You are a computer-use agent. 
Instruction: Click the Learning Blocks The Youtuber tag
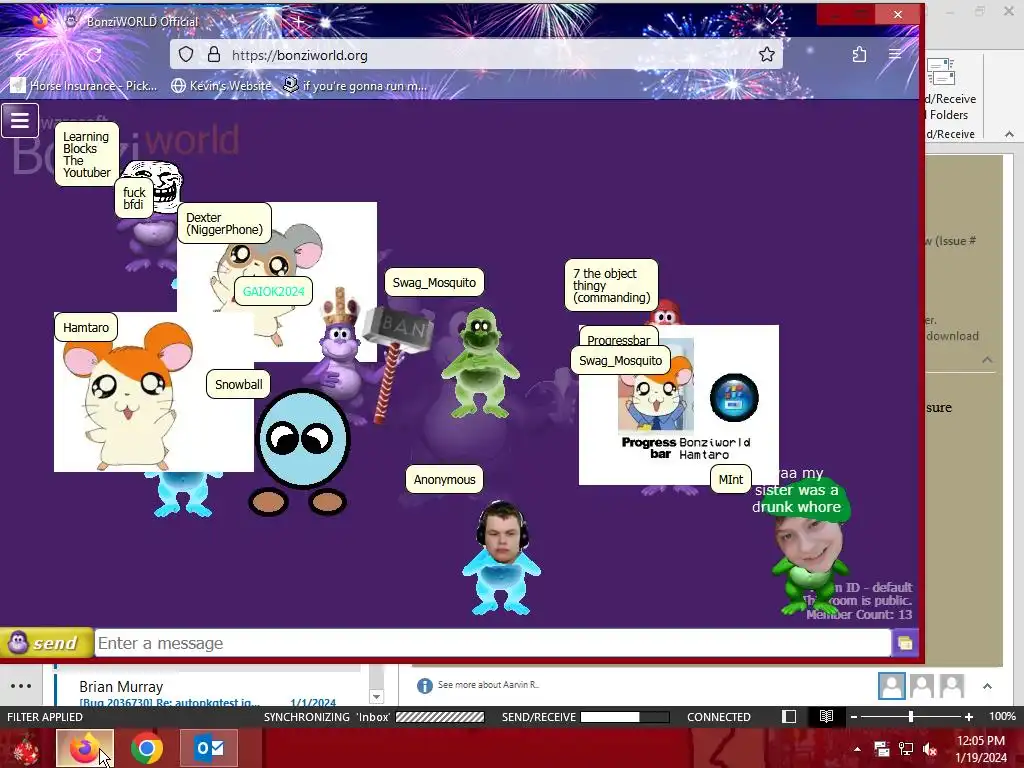coord(87,155)
